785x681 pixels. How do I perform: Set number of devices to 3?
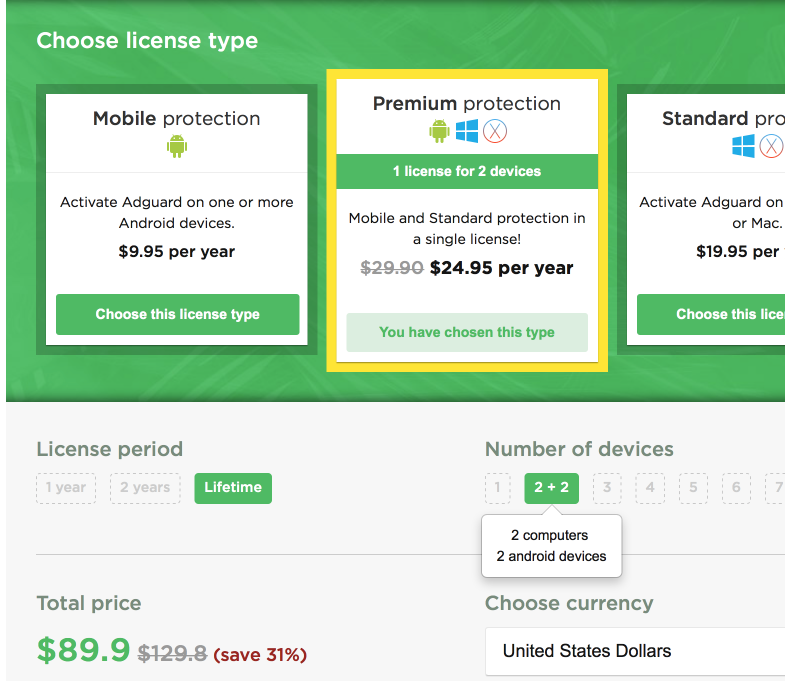(x=606, y=488)
